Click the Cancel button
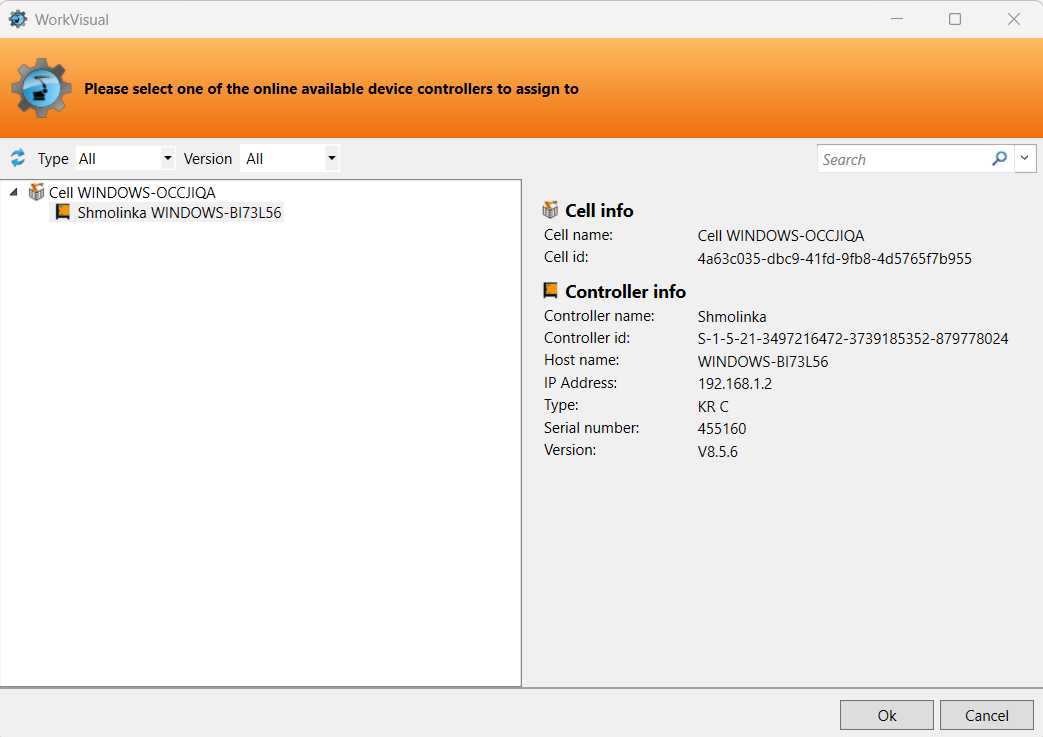This screenshot has width=1043, height=737. point(986,715)
